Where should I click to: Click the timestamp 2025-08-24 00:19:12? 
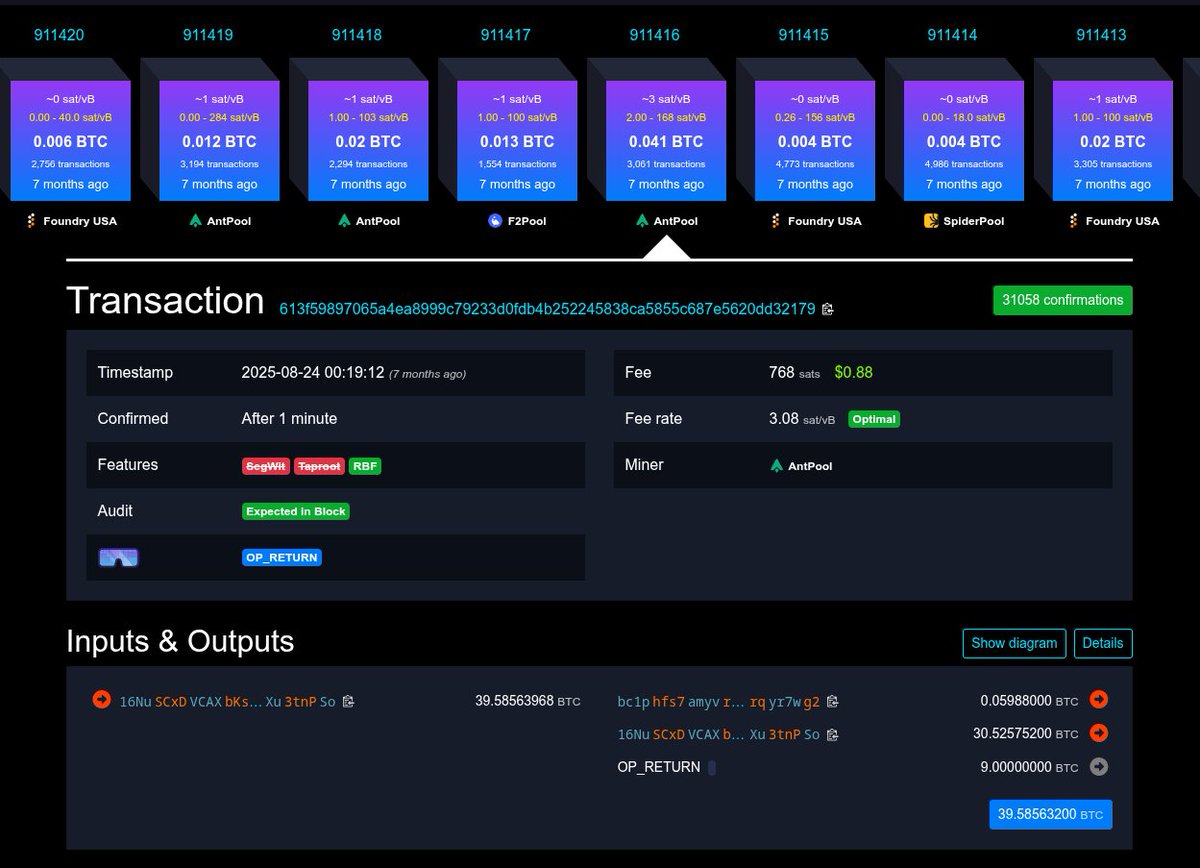click(313, 372)
